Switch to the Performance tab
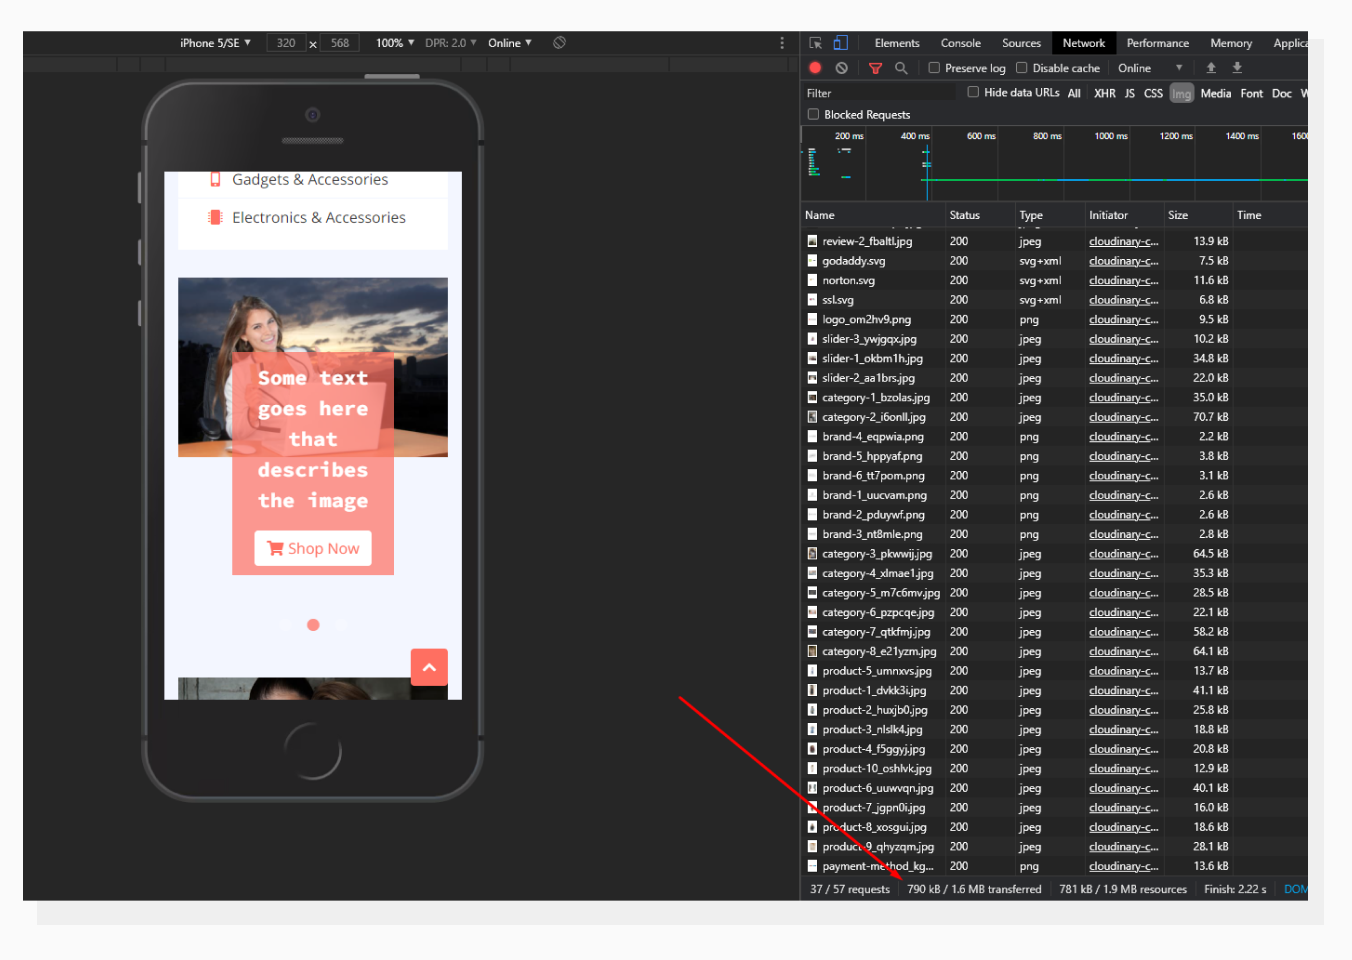The width and height of the screenshot is (1352, 960). (x=1157, y=43)
